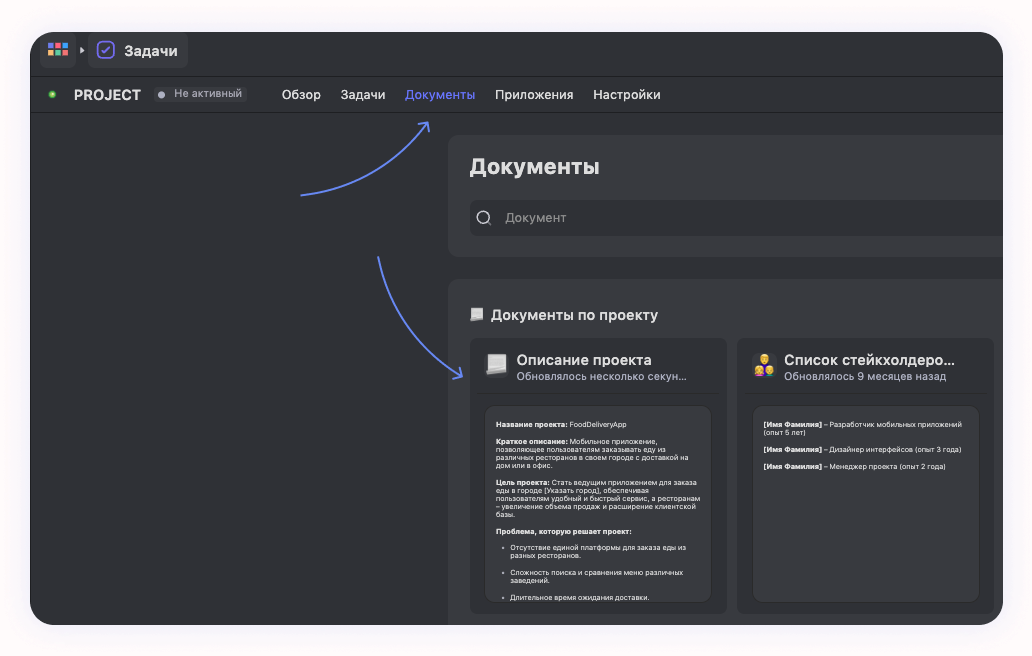
Task: Open the app launcher grid icon
Action: click(57, 49)
